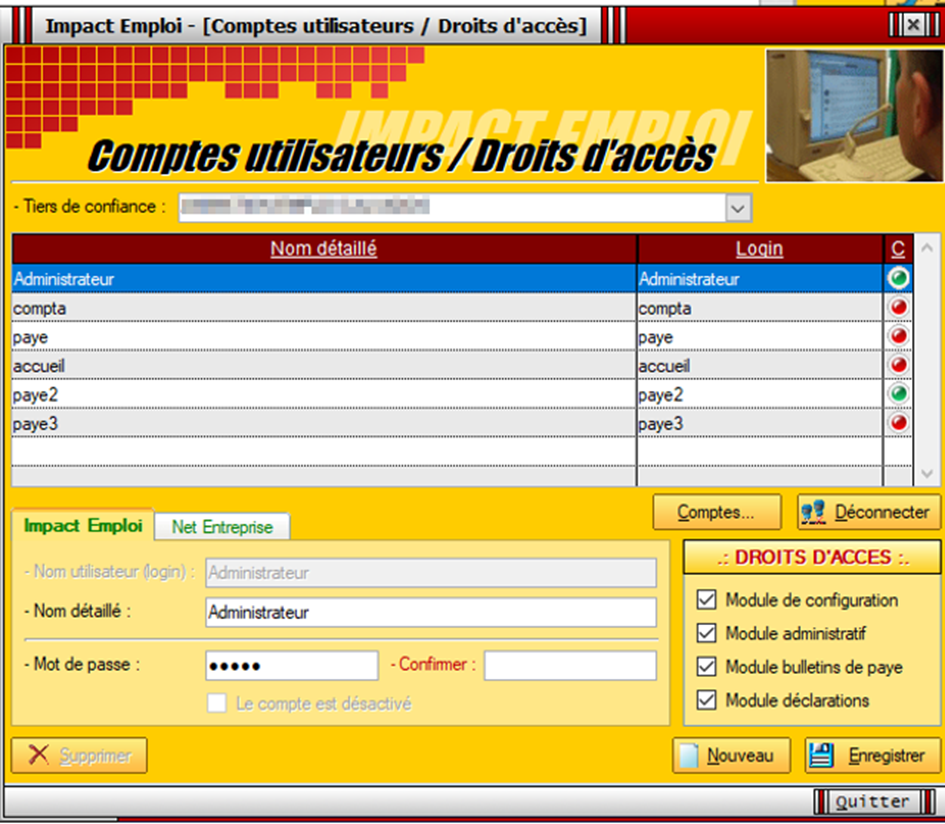Image resolution: width=945 pixels, height=824 pixels.
Task: Uncheck the Module déclarations checkbox
Action: pos(706,700)
